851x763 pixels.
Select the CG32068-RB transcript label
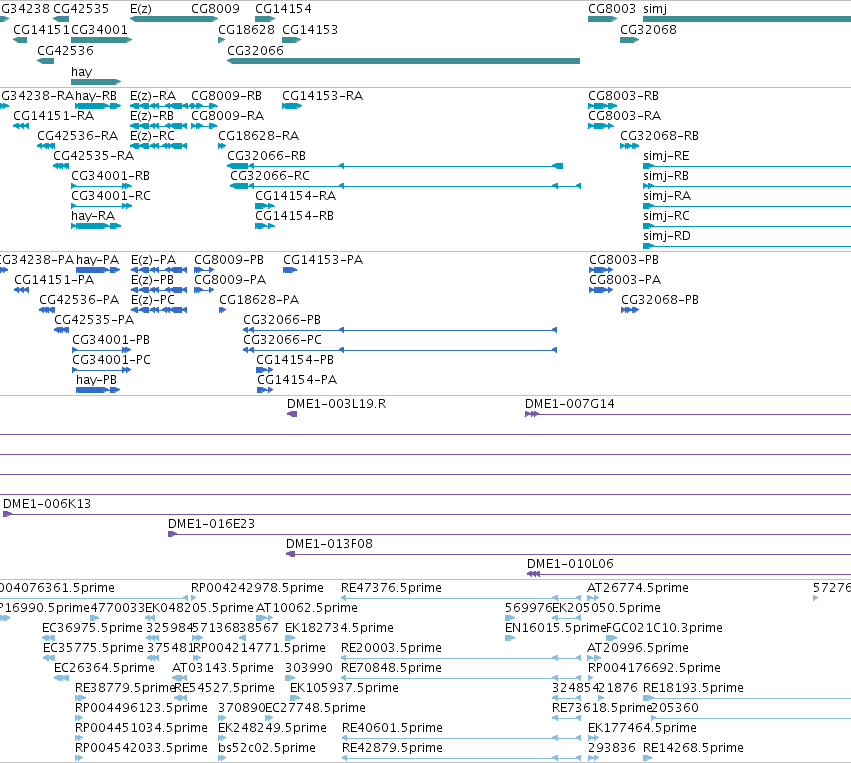coord(659,136)
